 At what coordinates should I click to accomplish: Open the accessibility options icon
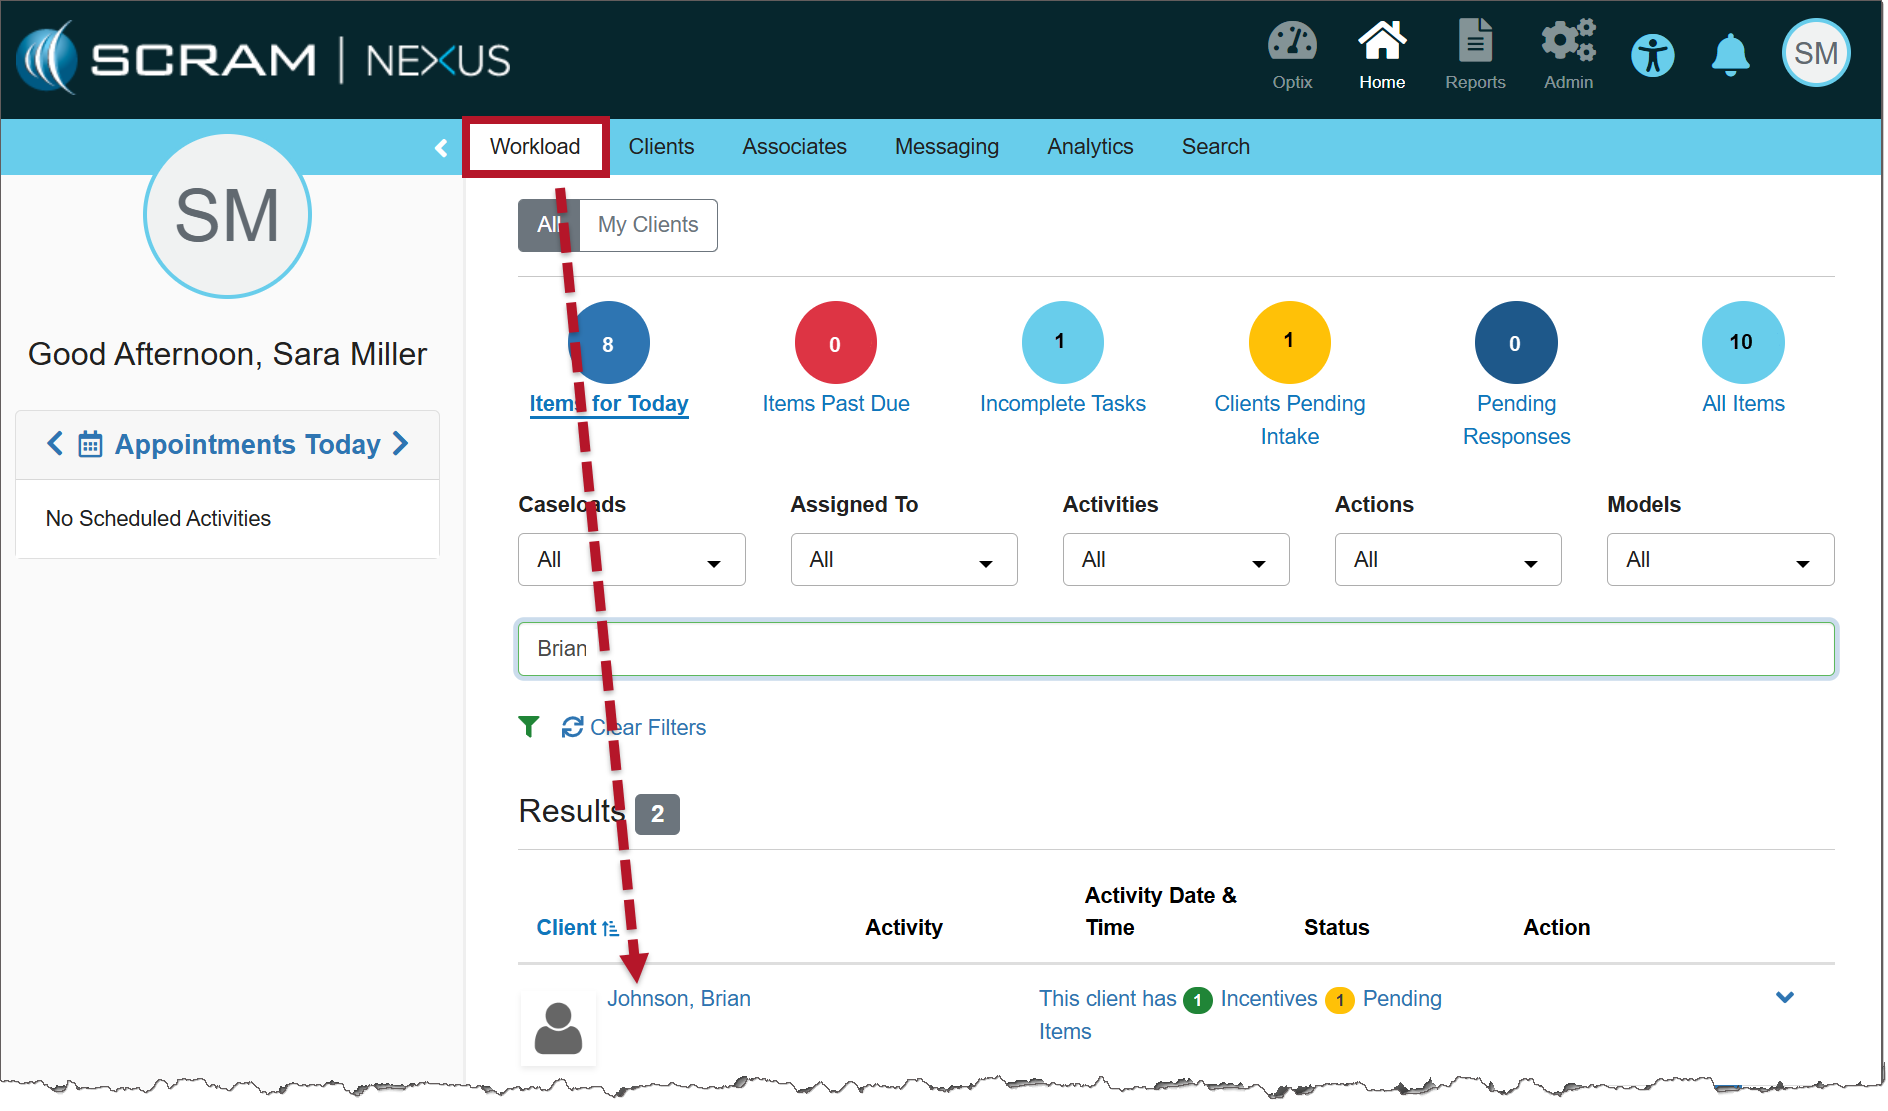[x=1652, y=55]
